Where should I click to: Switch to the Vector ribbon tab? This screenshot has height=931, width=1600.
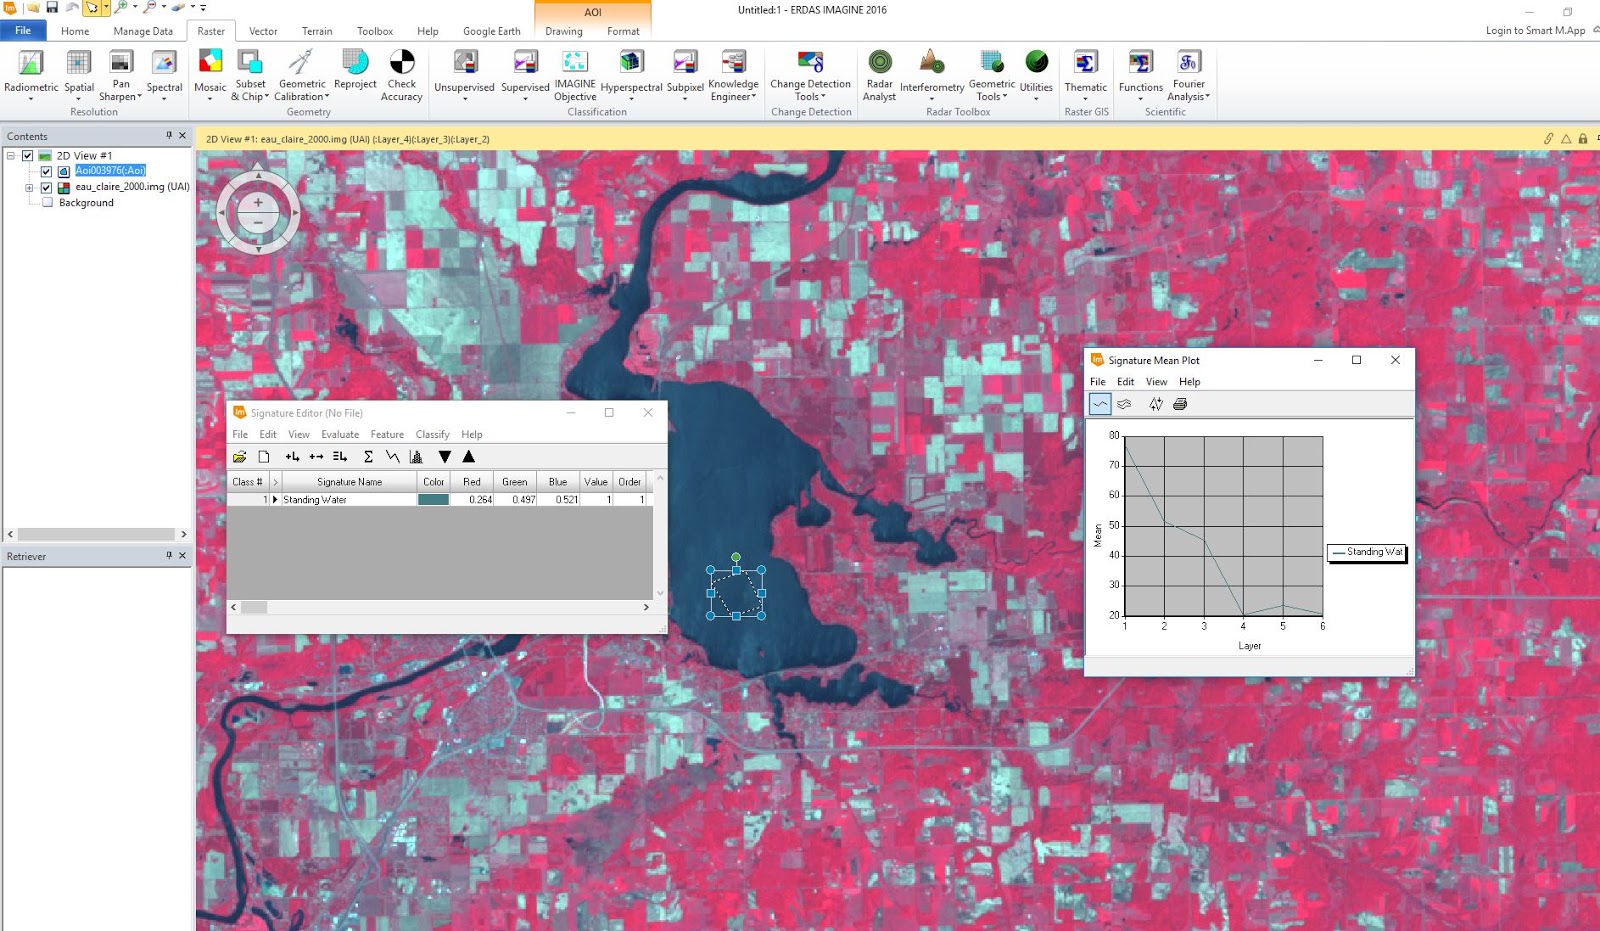click(263, 31)
